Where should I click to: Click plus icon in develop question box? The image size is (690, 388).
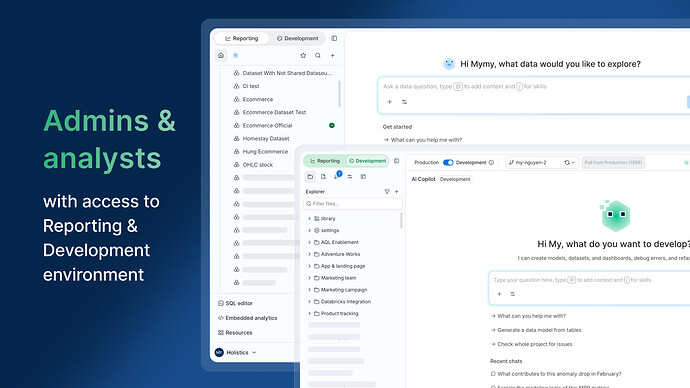(499, 294)
